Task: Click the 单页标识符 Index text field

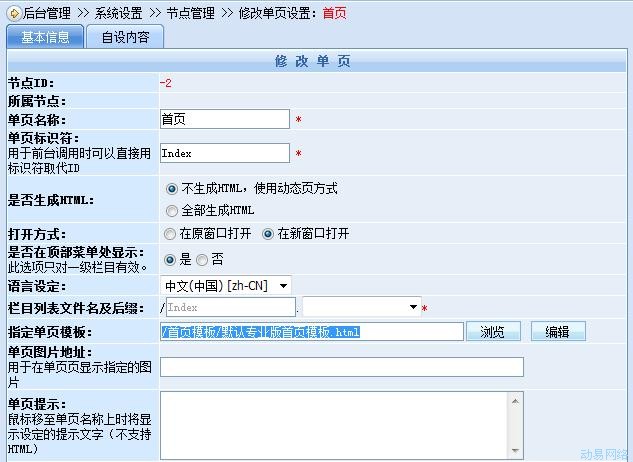Action: click(224, 154)
